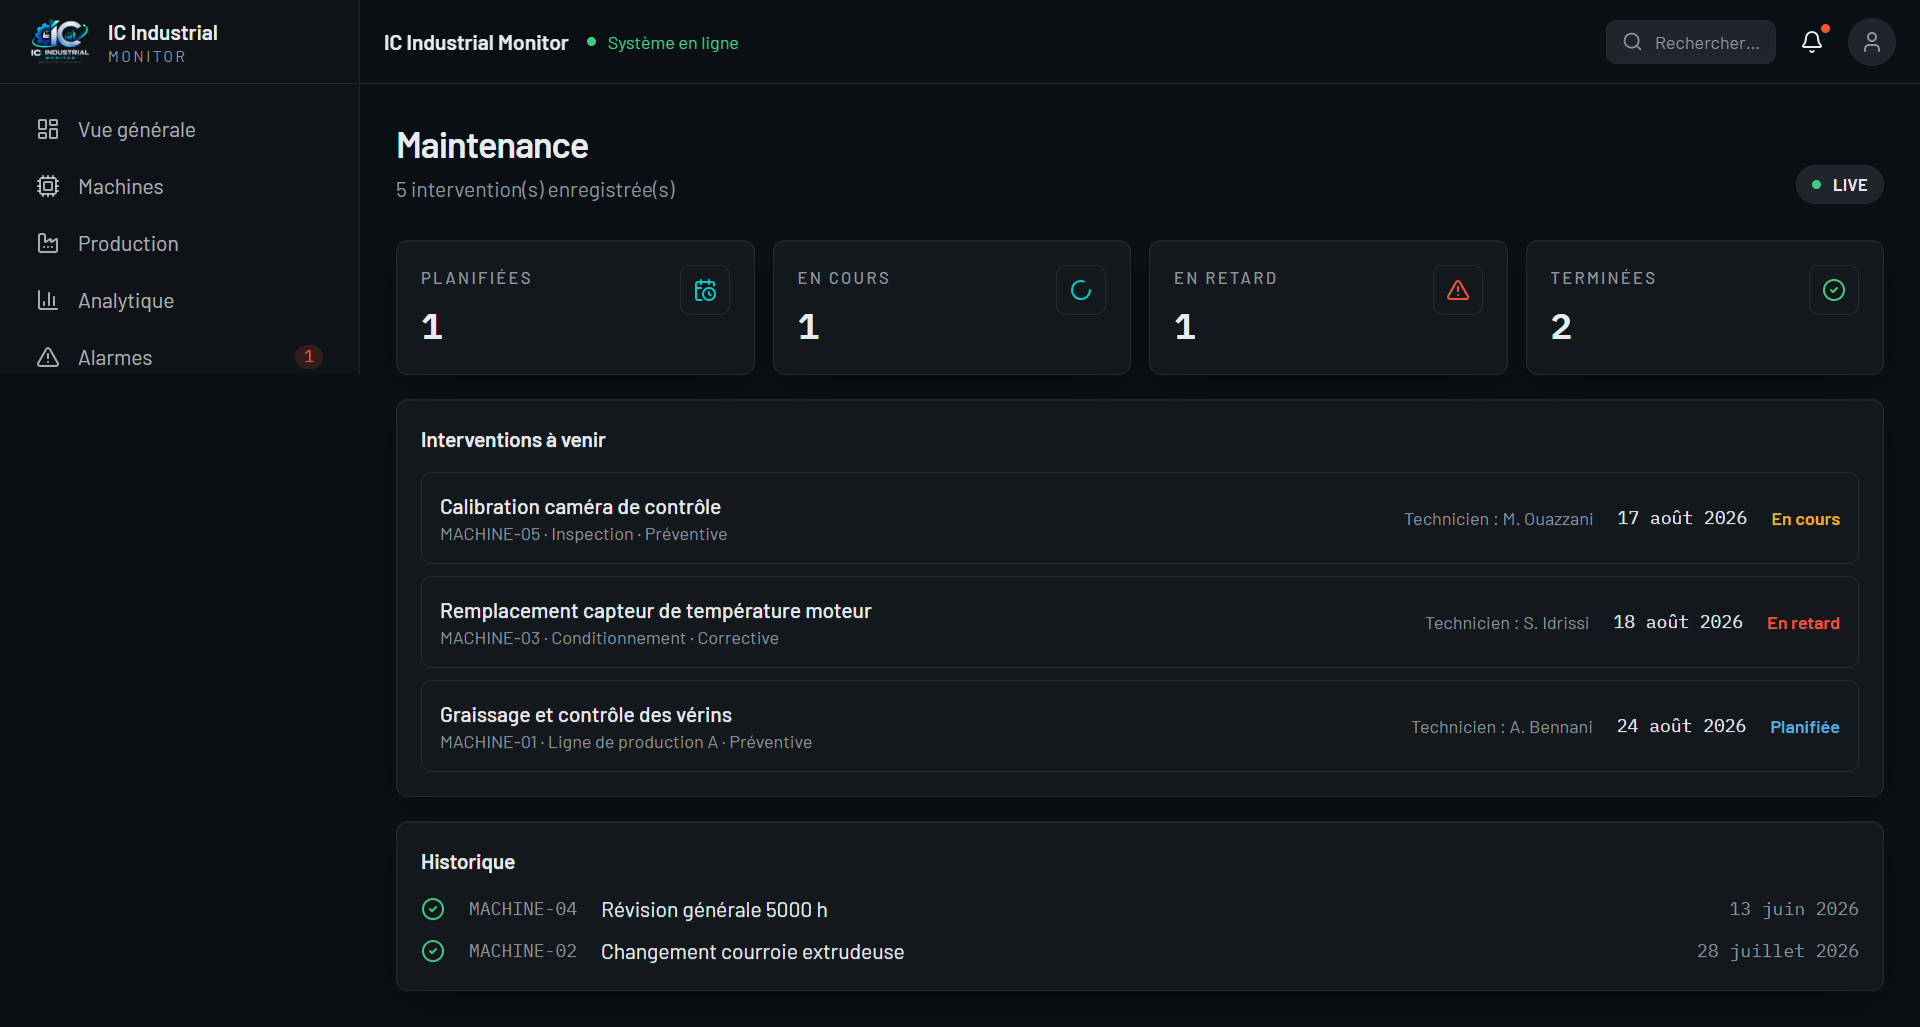1920x1027 pixels.
Task: Open Remplacement capteur de température moteur intervention
Action: [x=1140, y=622]
